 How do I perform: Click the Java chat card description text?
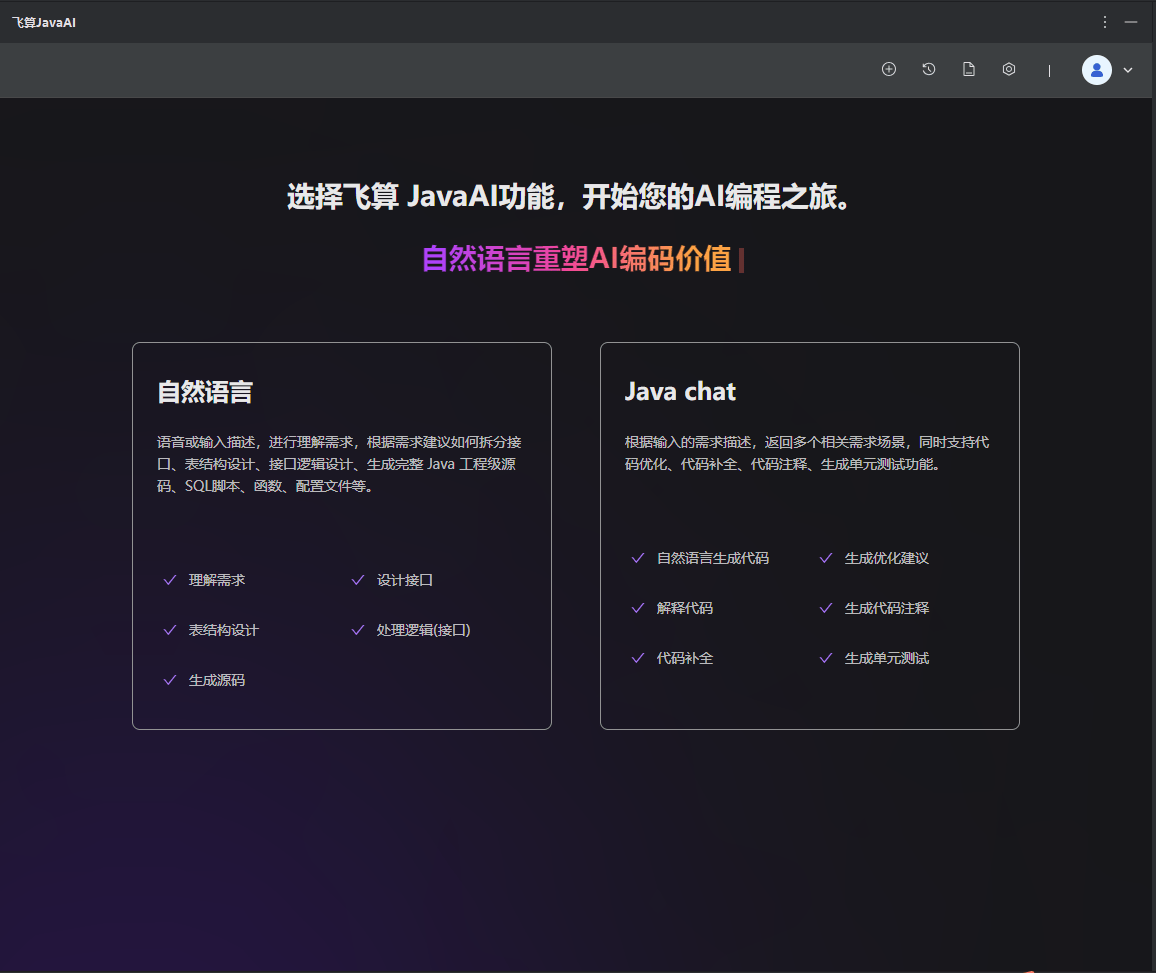(807, 453)
